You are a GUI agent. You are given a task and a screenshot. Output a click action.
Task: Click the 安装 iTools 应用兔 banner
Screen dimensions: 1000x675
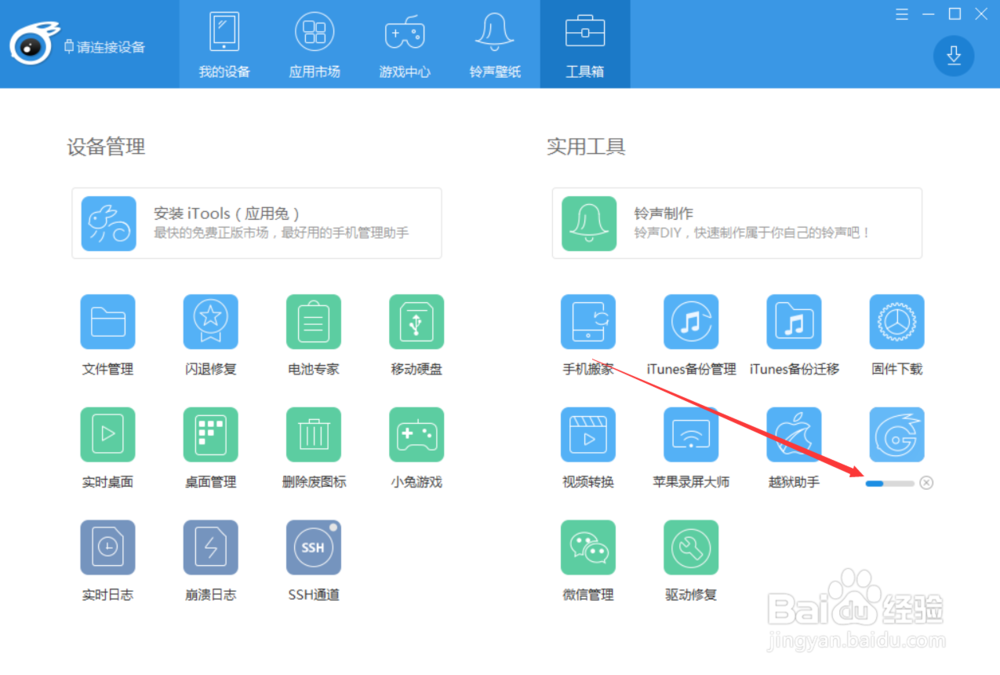[255, 223]
